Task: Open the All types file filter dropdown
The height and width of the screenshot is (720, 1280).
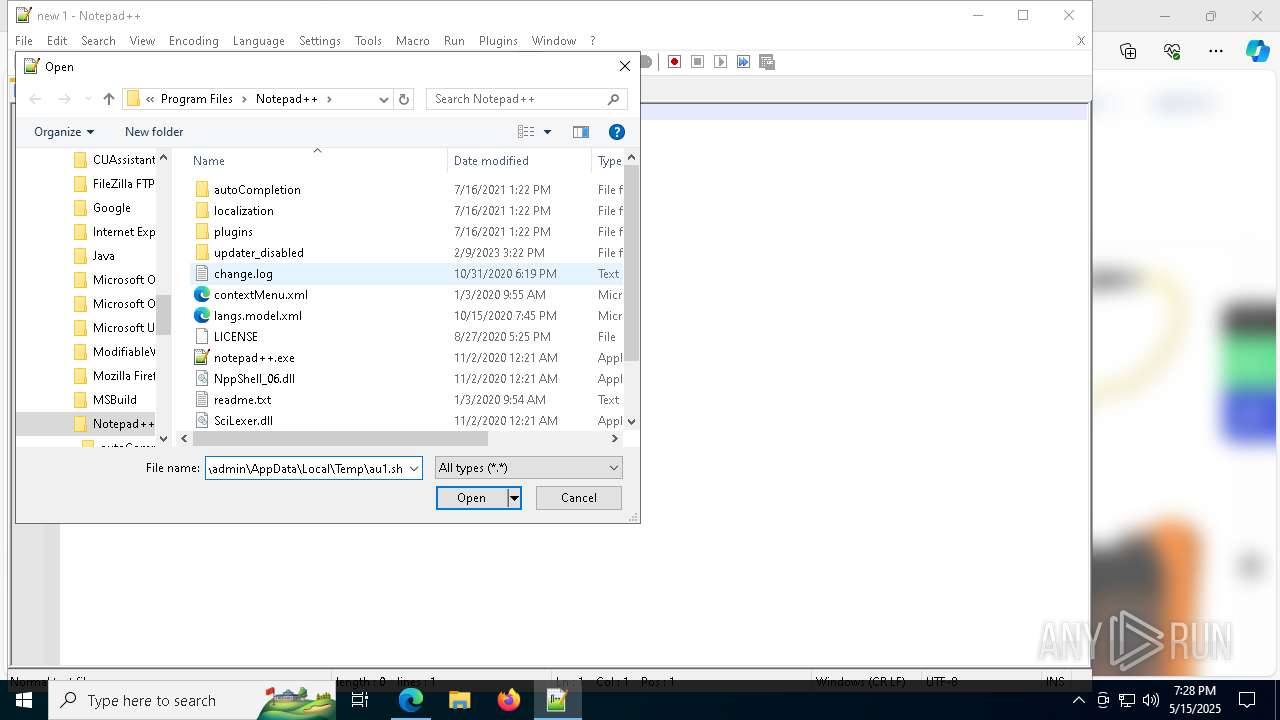Action: pyautogui.click(x=528, y=468)
